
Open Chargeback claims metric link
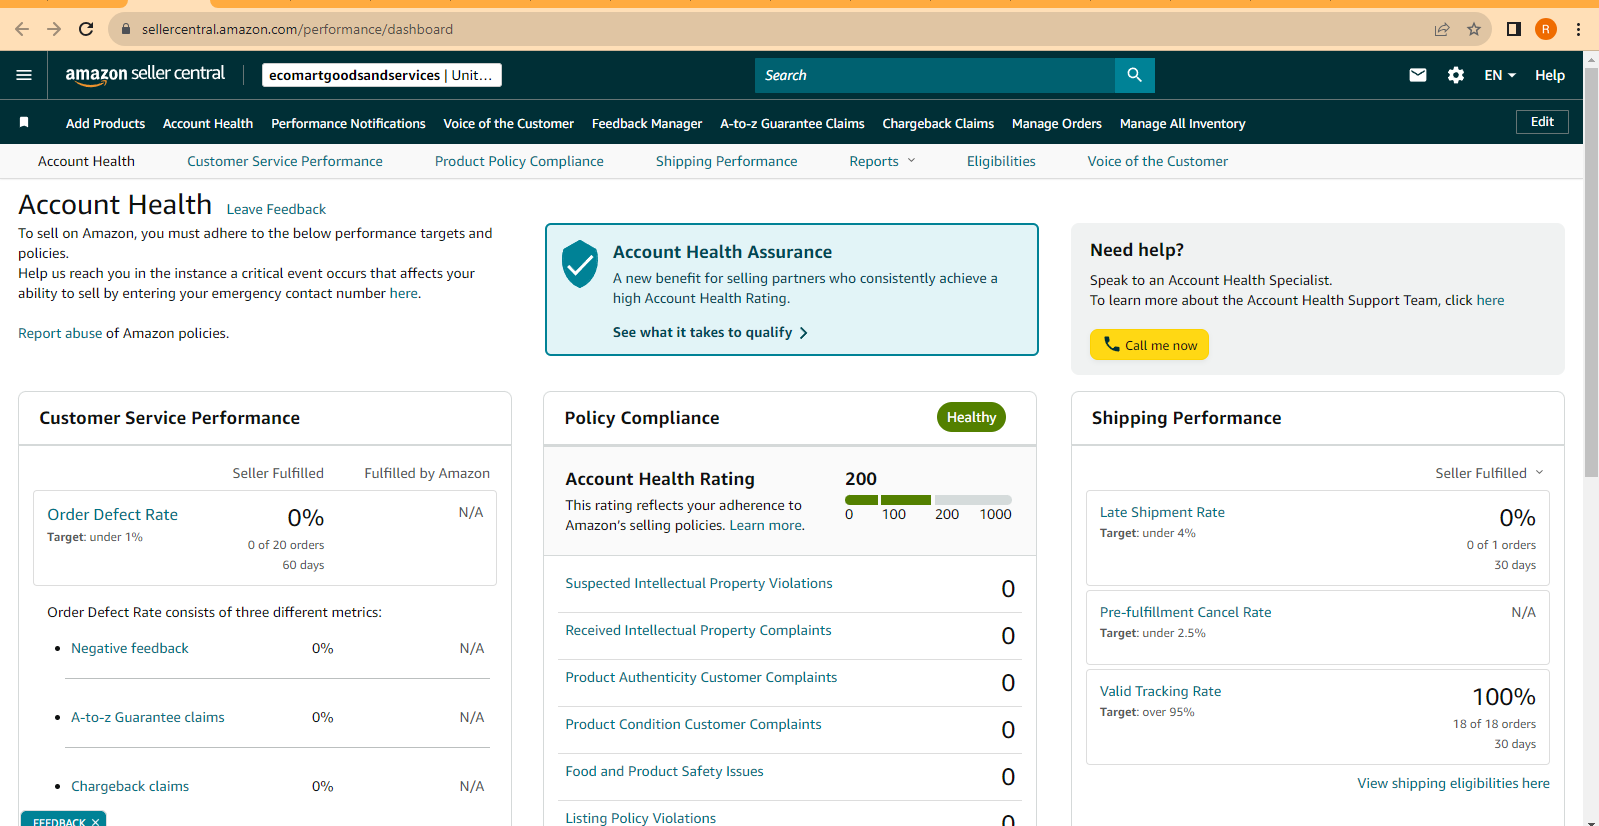click(130, 786)
